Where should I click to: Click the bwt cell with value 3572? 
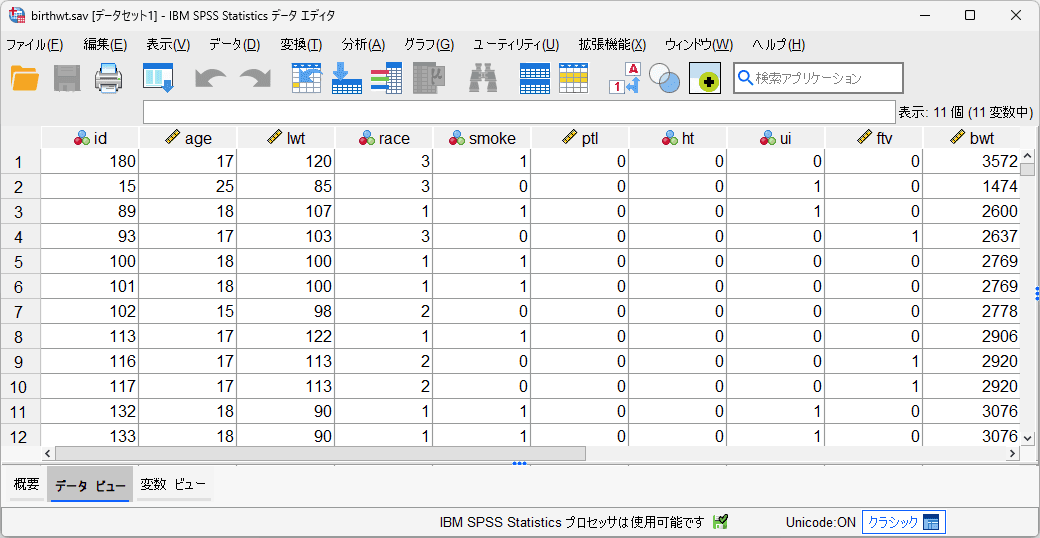point(971,161)
